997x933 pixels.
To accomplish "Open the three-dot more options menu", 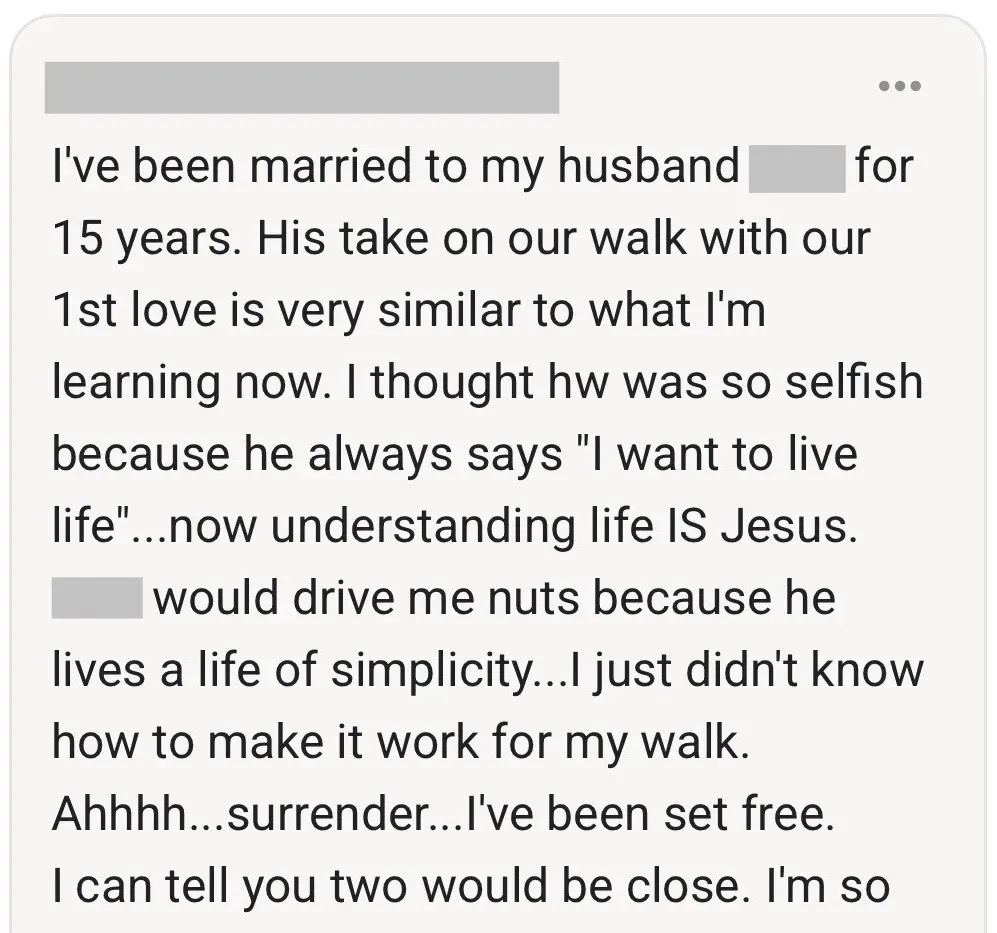I will [899, 87].
